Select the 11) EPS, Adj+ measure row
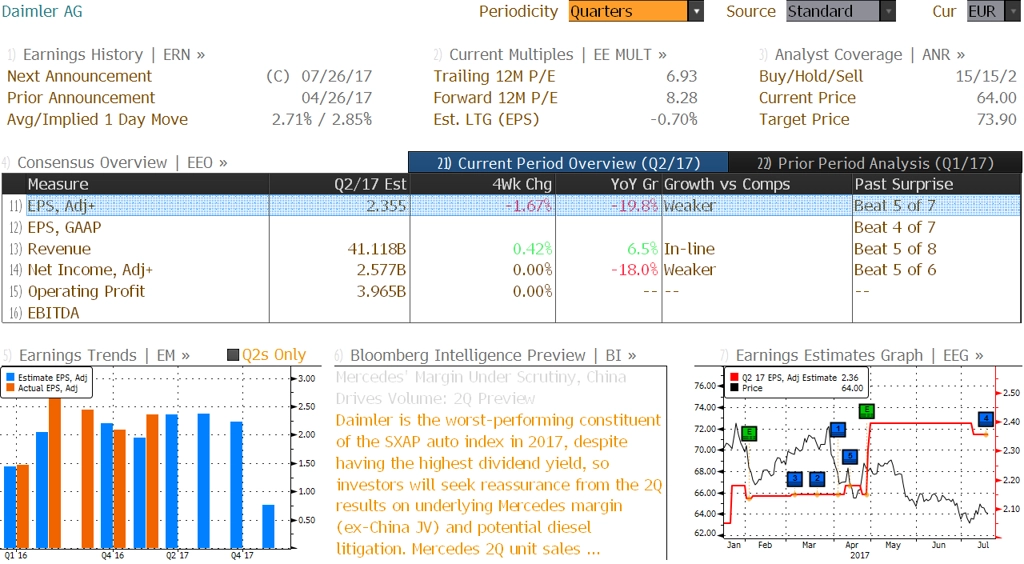1024x564 pixels. click(511, 206)
